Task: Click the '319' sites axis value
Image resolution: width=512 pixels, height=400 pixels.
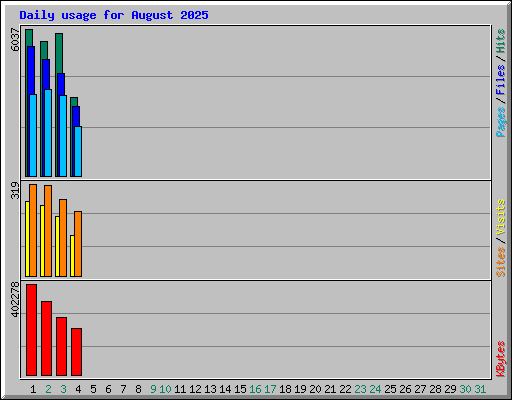Action: [15, 190]
